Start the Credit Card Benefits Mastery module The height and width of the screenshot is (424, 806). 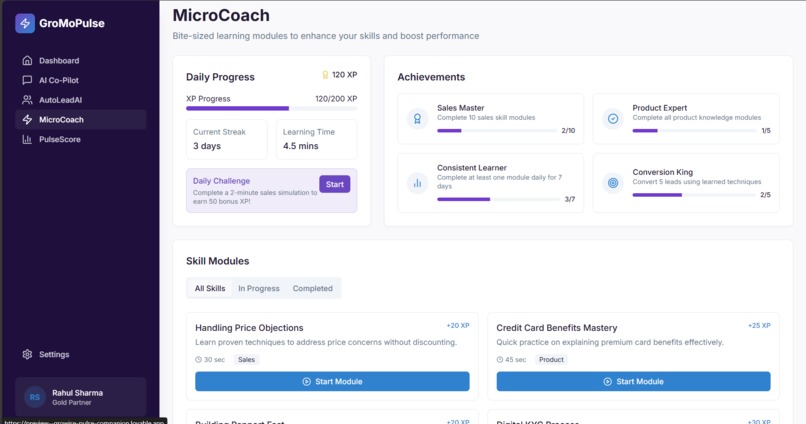633,381
